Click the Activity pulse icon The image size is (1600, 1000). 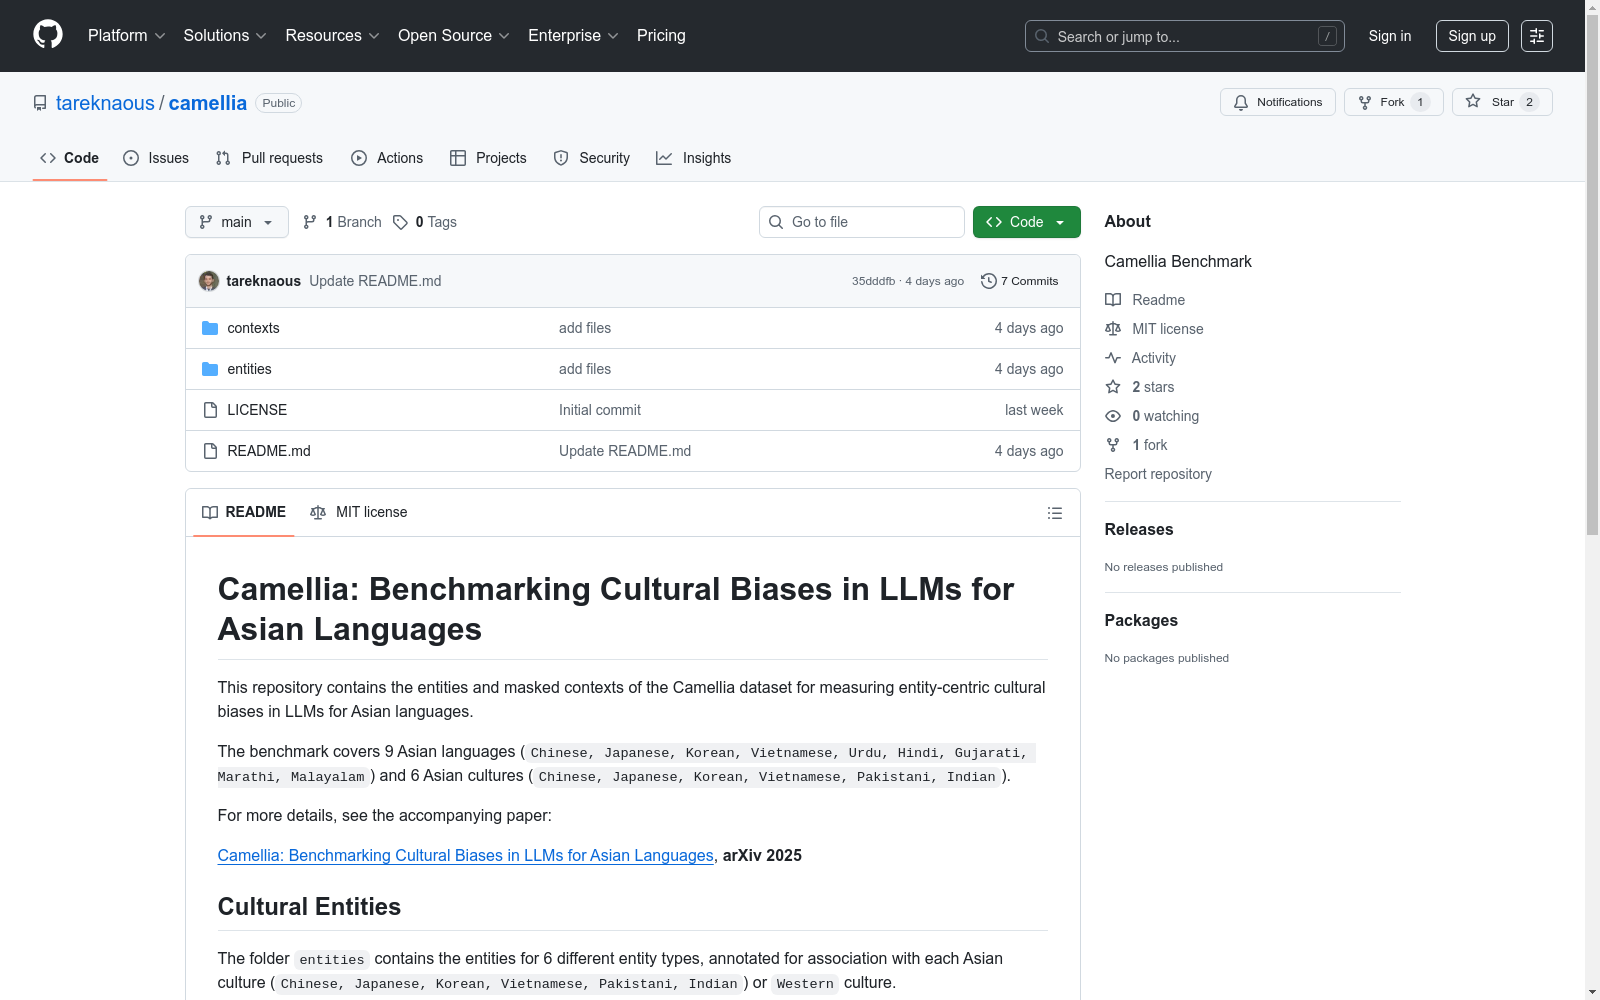1113,358
